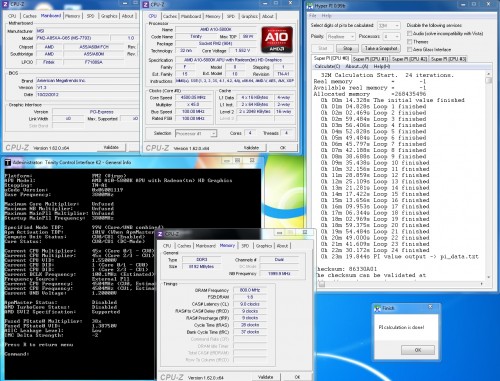Click OK in the Memory CPU-Z window
500x381 pixels.
pyautogui.click(x=297, y=377)
